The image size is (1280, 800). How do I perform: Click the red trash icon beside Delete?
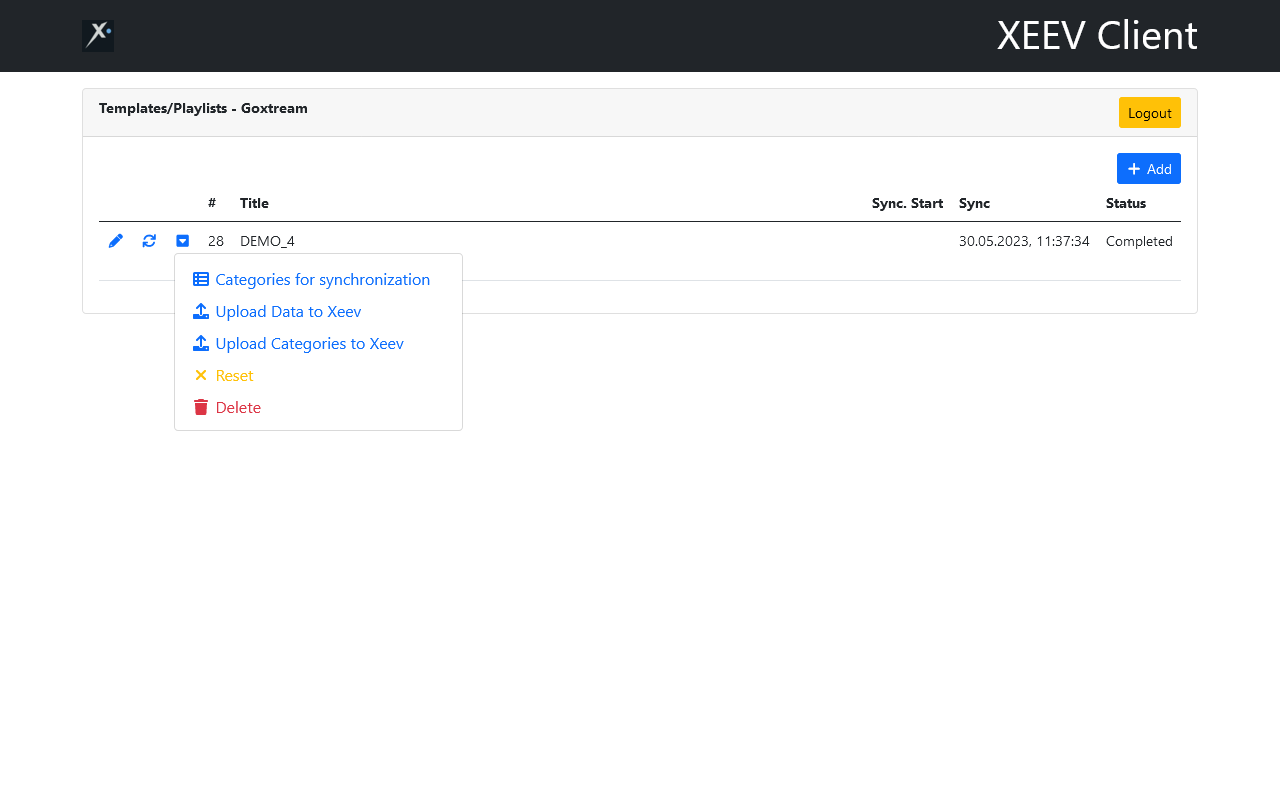point(201,408)
